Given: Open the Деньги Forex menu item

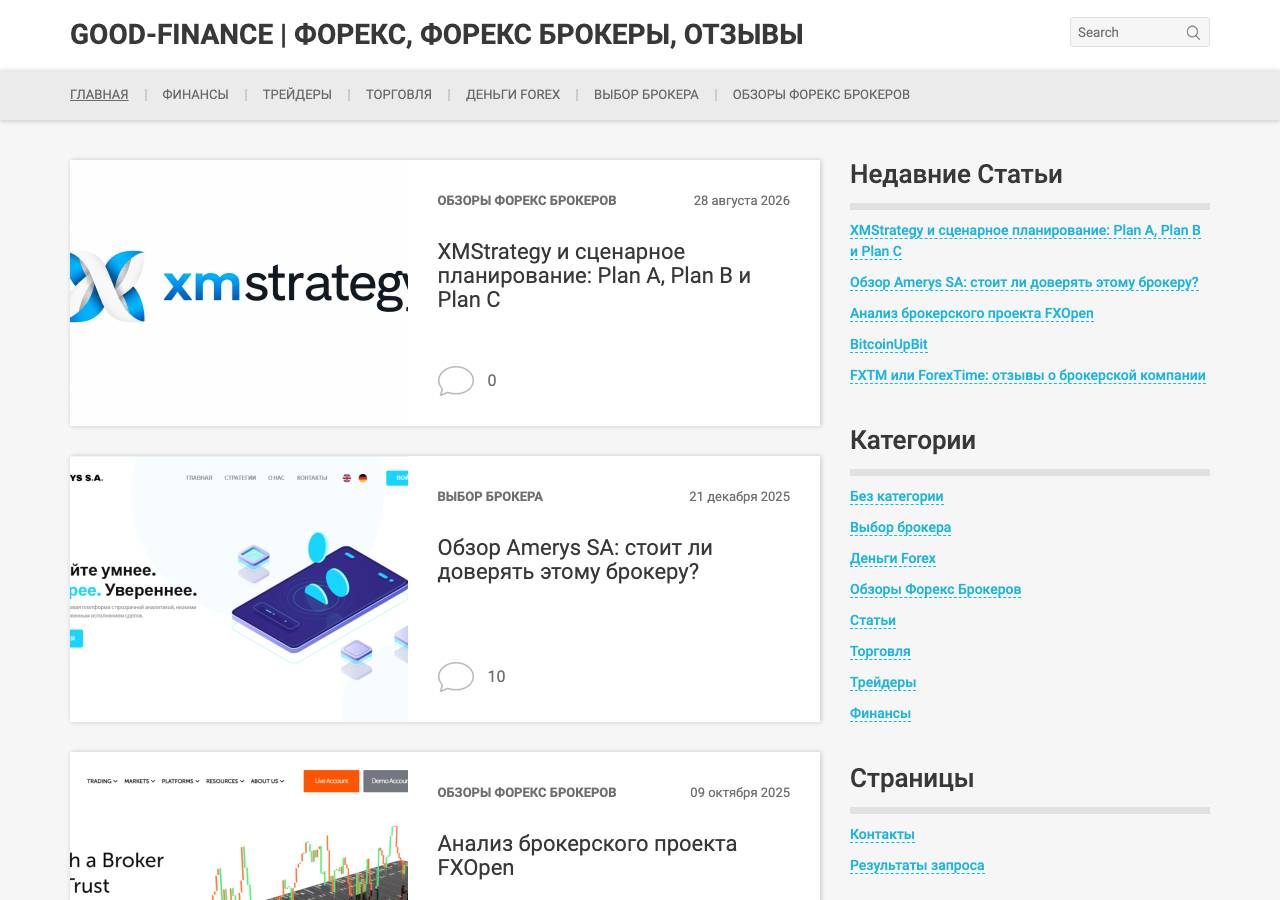Looking at the screenshot, I should coord(513,94).
